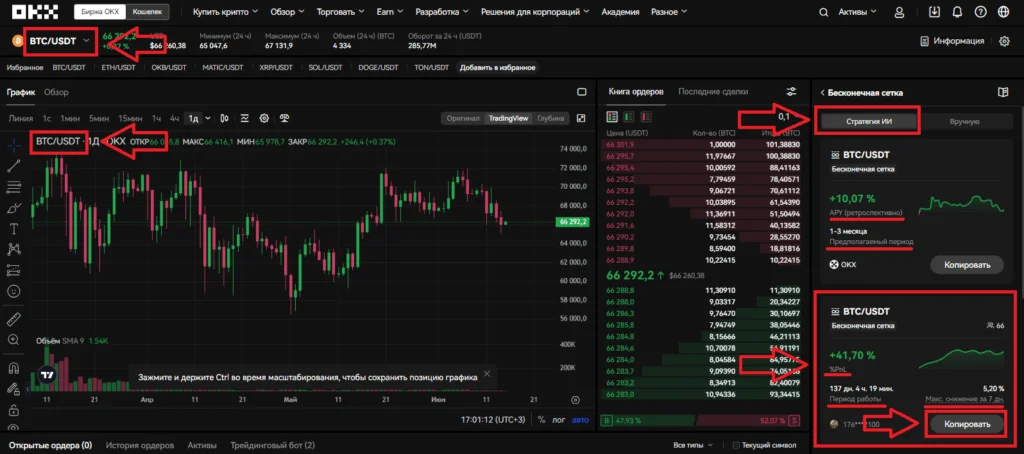1024x454 pixels.
Task: Switch to Биржа OKX mode
Action: pyautogui.click(x=100, y=12)
